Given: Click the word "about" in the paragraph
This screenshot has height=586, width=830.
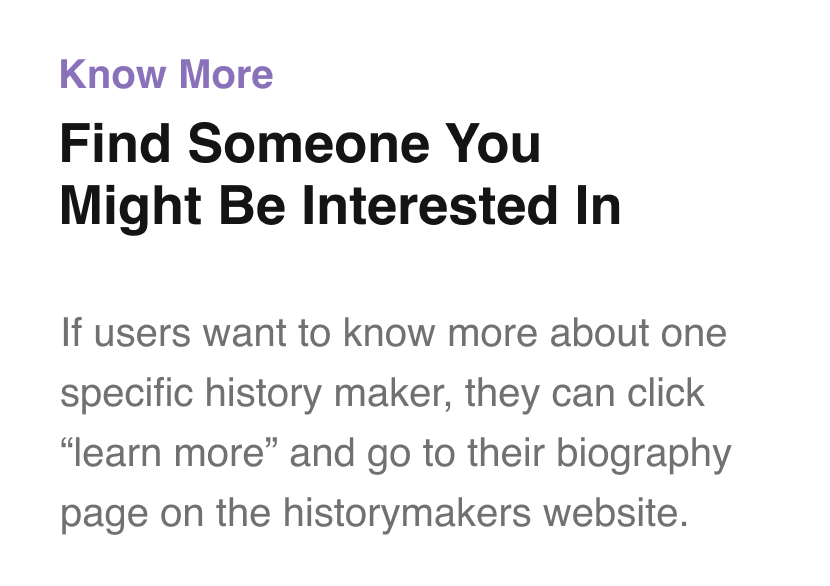Looking at the screenshot, I should coord(599,333).
